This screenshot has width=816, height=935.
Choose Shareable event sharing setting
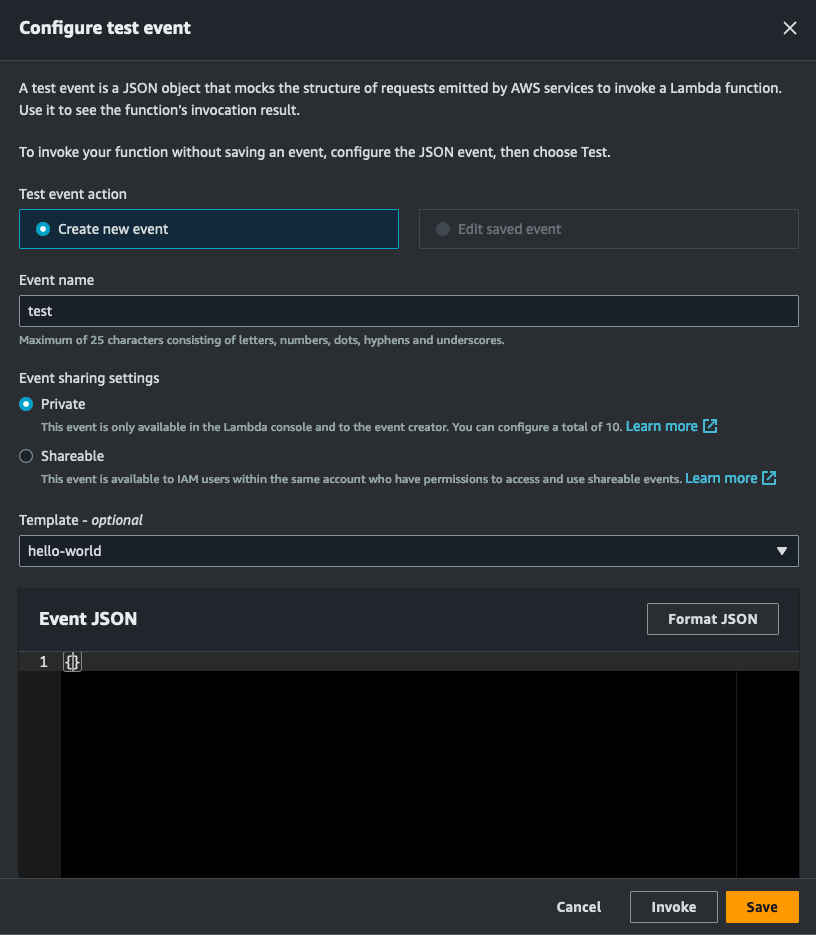26,456
